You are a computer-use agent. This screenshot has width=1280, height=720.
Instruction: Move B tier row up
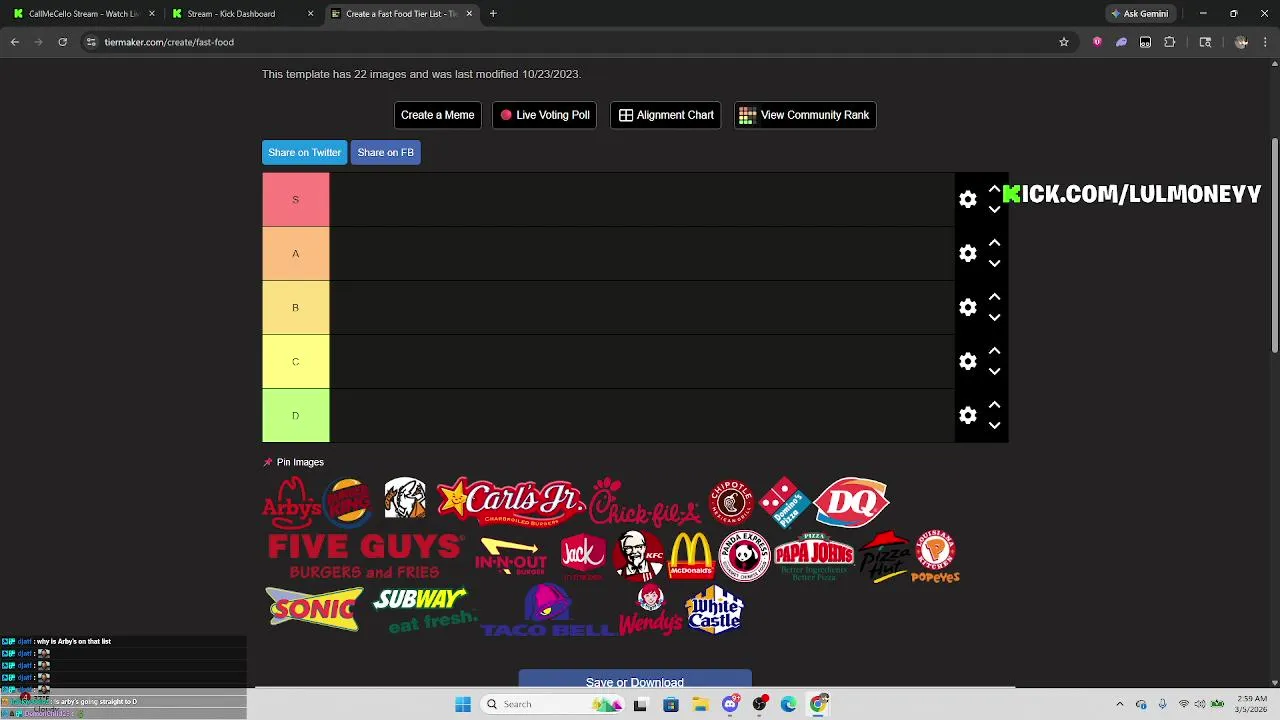click(x=994, y=297)
